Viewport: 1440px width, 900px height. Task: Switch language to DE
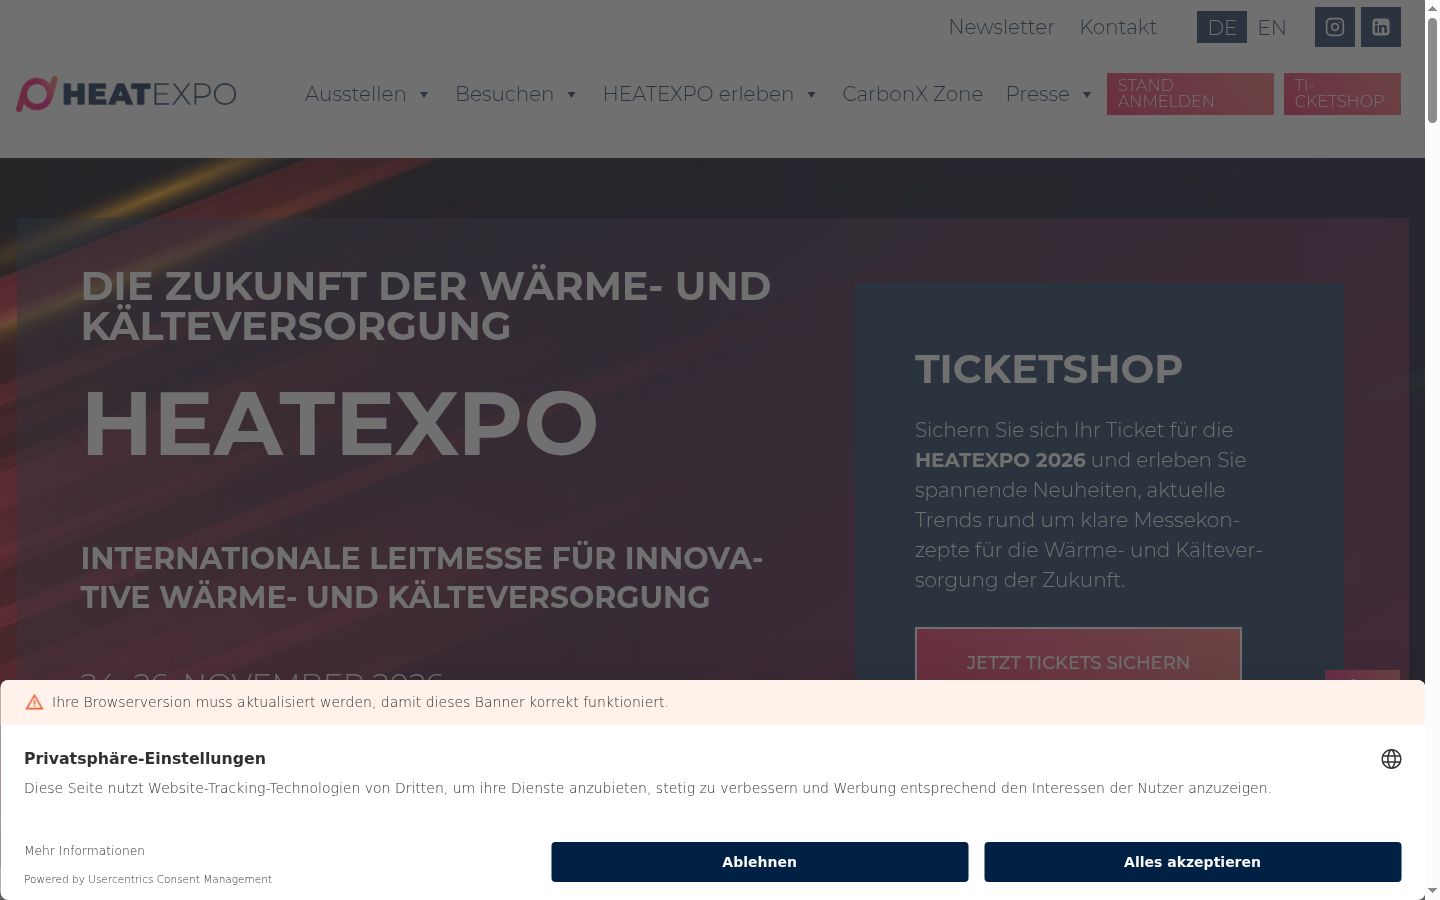click(x=1222, y=27)
